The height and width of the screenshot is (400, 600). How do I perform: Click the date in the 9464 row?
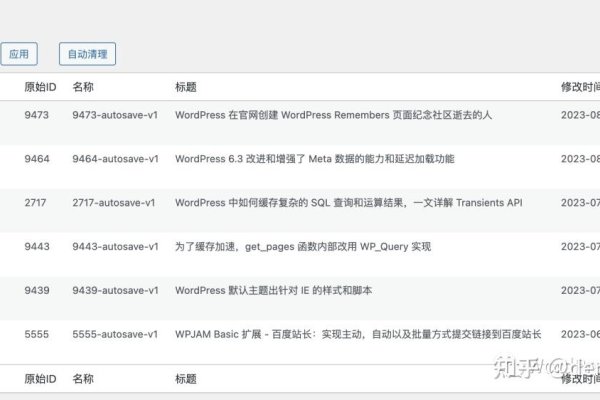tap(580, 159)
